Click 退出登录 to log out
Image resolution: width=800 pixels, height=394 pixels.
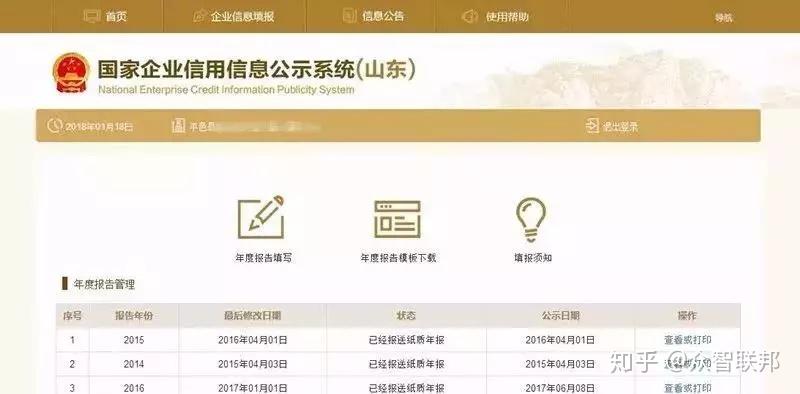point(620,127)
